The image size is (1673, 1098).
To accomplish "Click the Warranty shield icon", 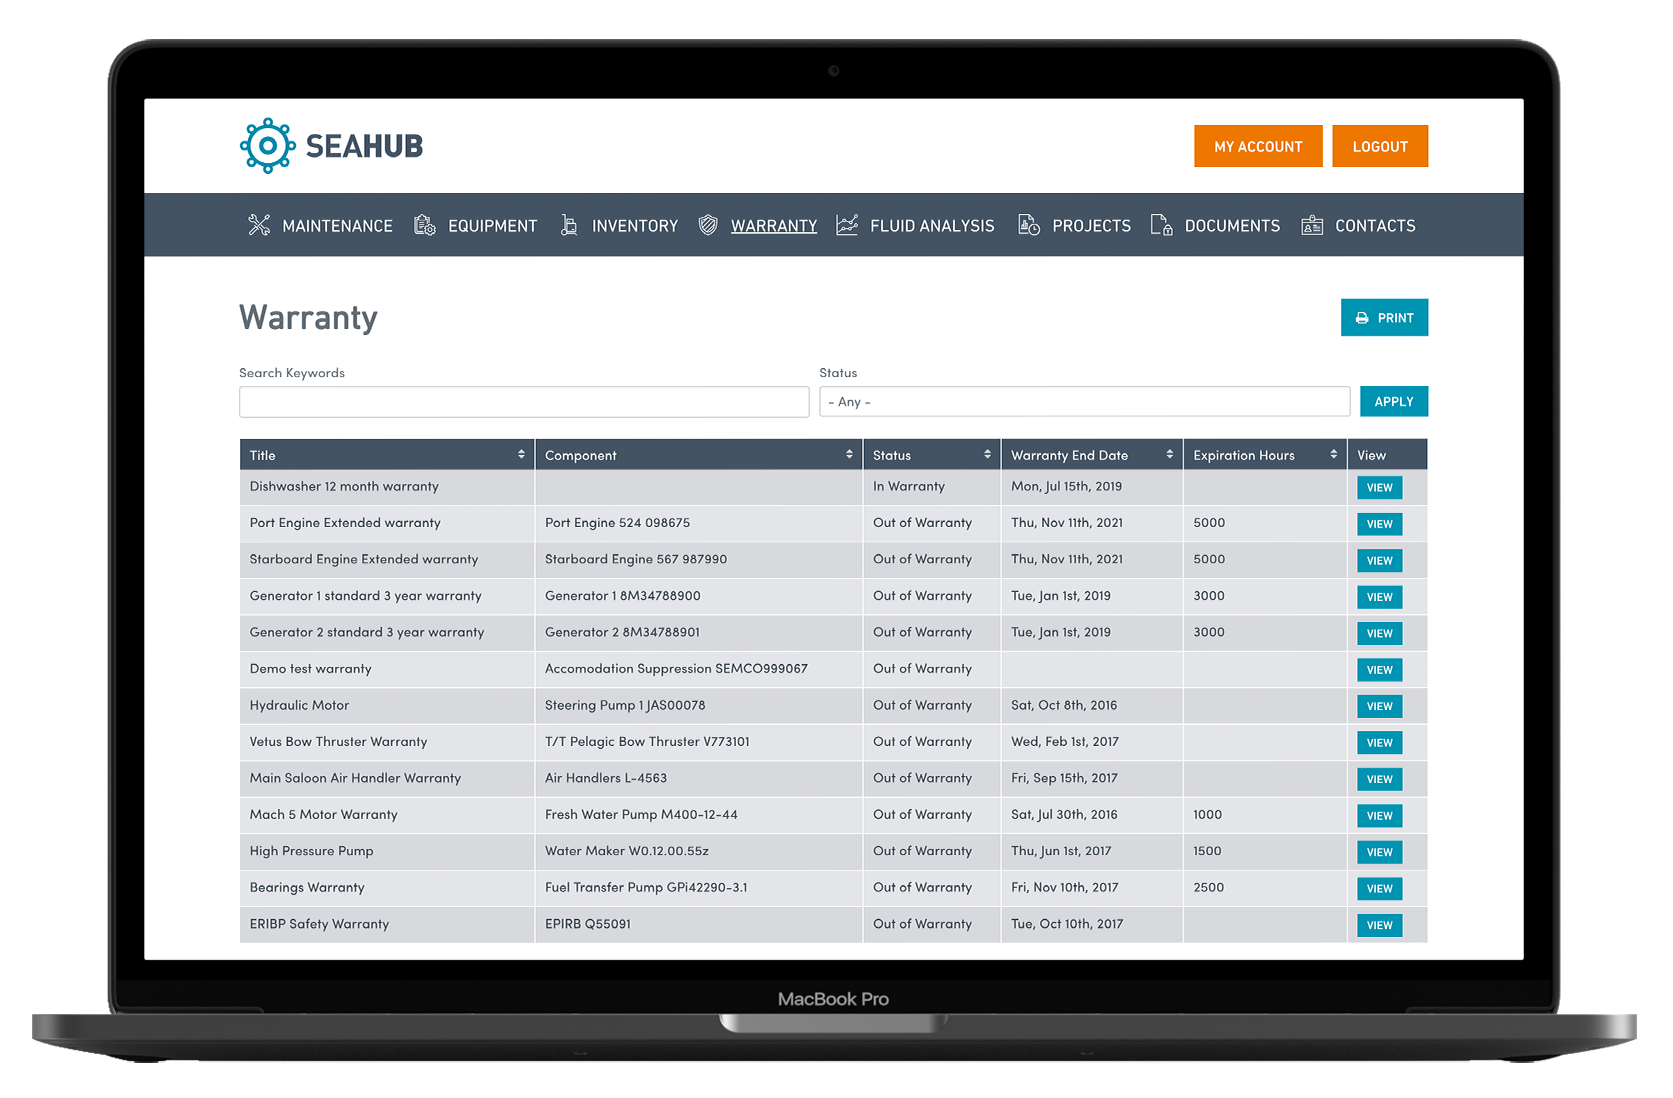I will 708,225.
